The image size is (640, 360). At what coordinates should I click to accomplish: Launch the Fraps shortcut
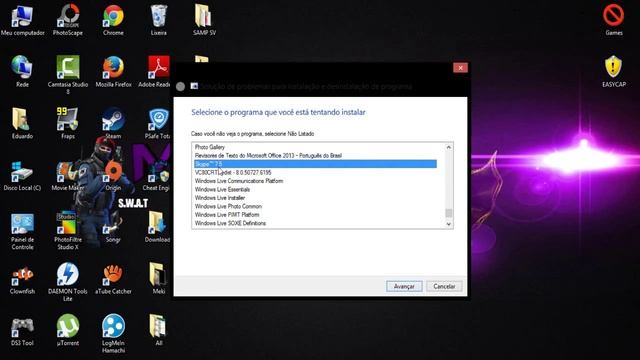68,124
